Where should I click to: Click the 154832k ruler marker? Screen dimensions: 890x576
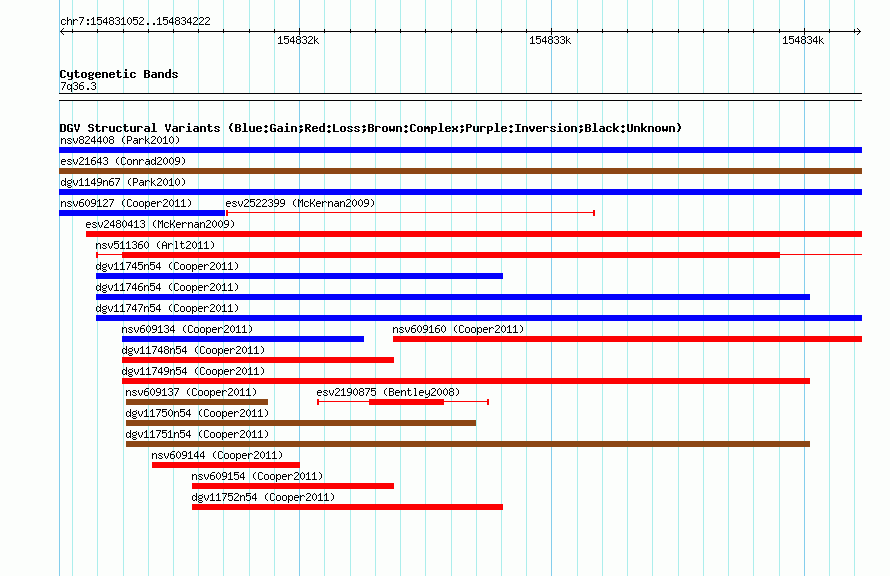pyautogui.click(x=297, y=40)
